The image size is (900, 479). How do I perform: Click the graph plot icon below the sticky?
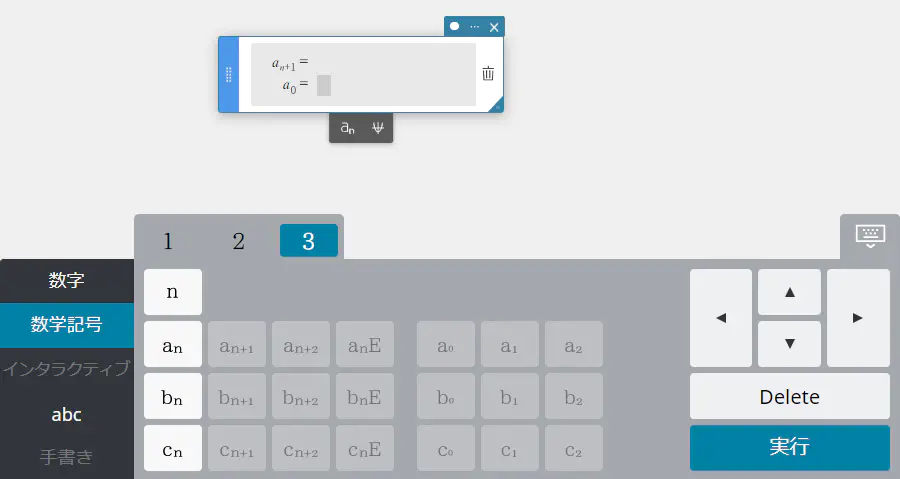[377, 128]
